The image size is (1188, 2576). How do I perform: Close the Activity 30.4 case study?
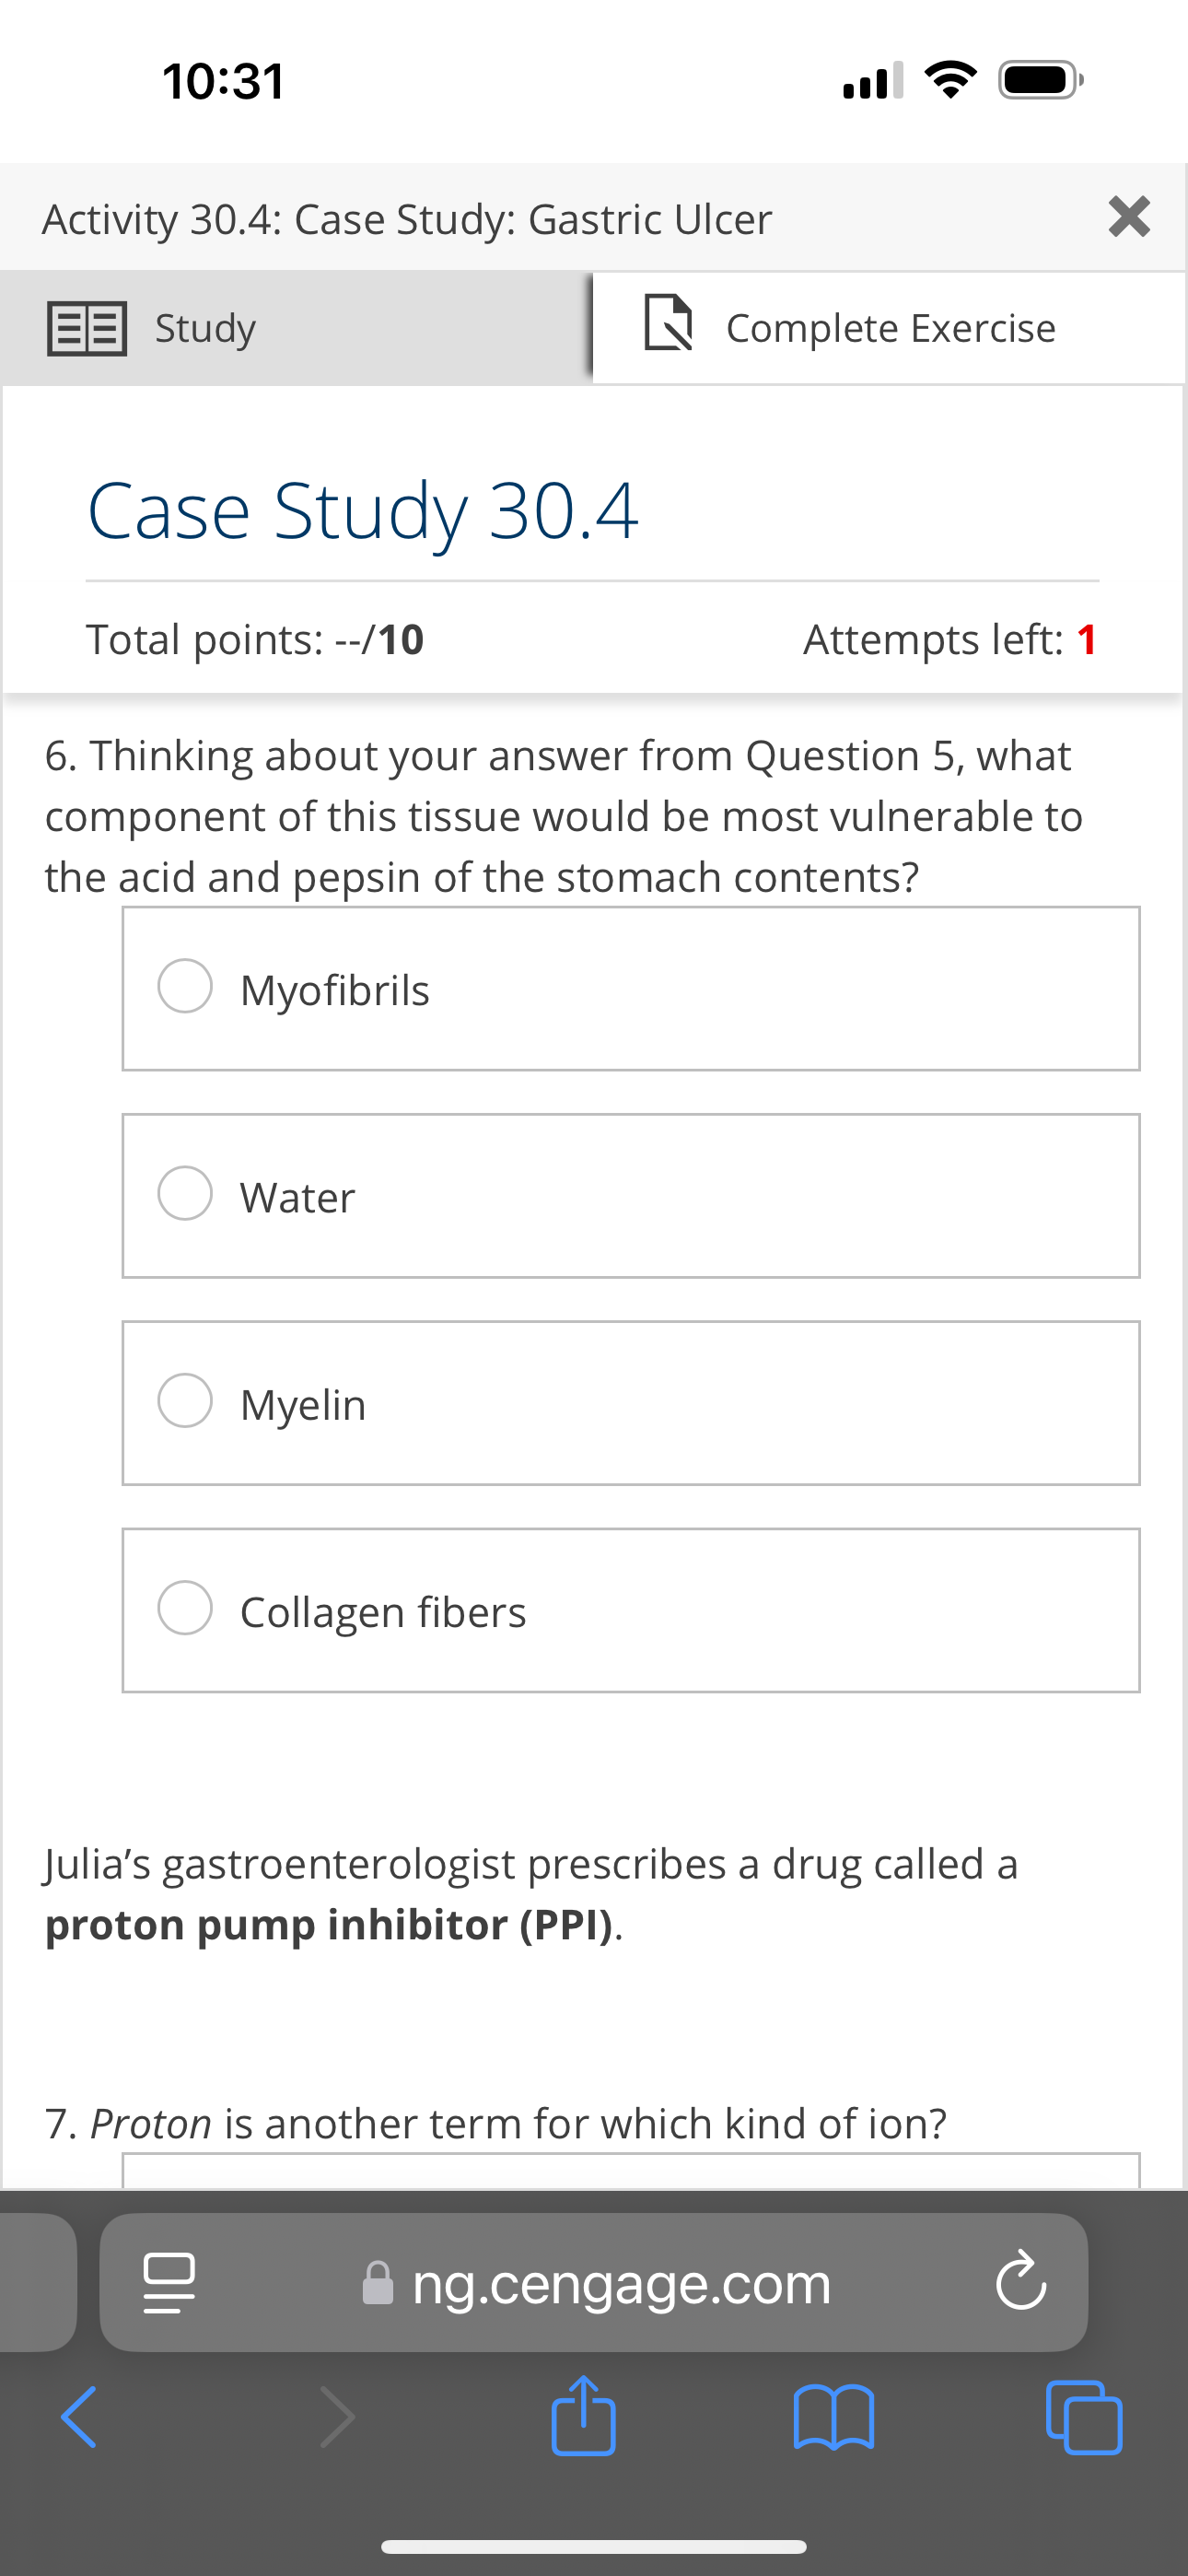[x=1129, y=217]
